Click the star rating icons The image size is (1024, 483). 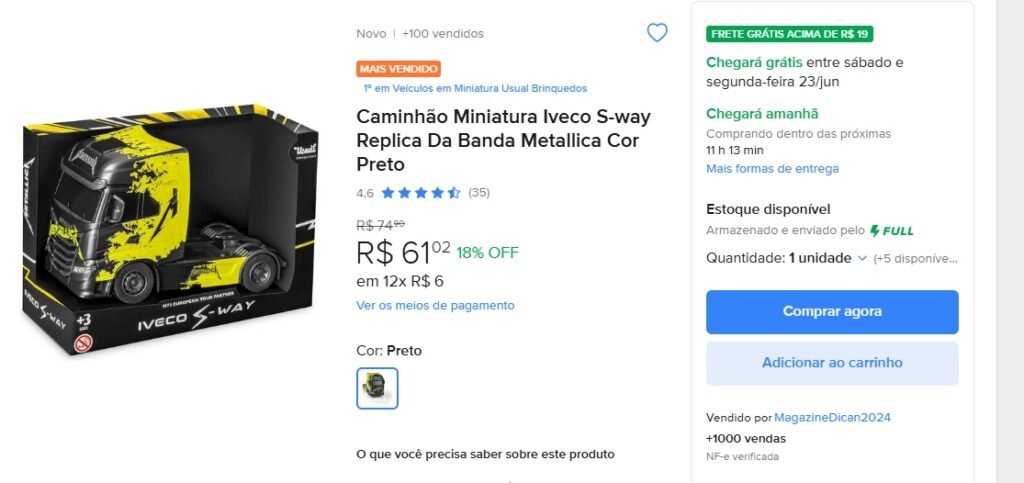(x=421, y=192)
